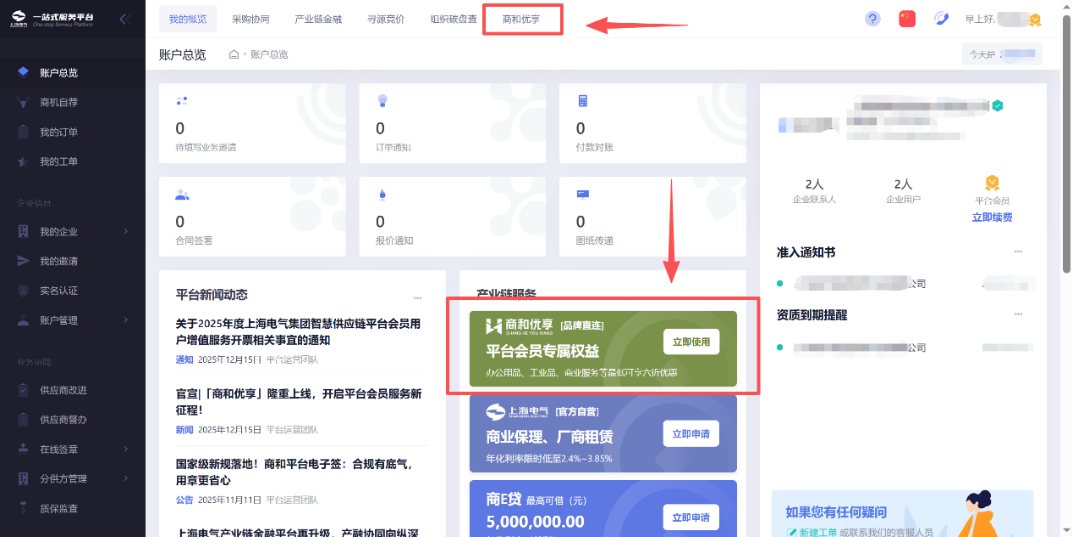Expand 我的企业 sidebar submenu

(x=126, y=232)
